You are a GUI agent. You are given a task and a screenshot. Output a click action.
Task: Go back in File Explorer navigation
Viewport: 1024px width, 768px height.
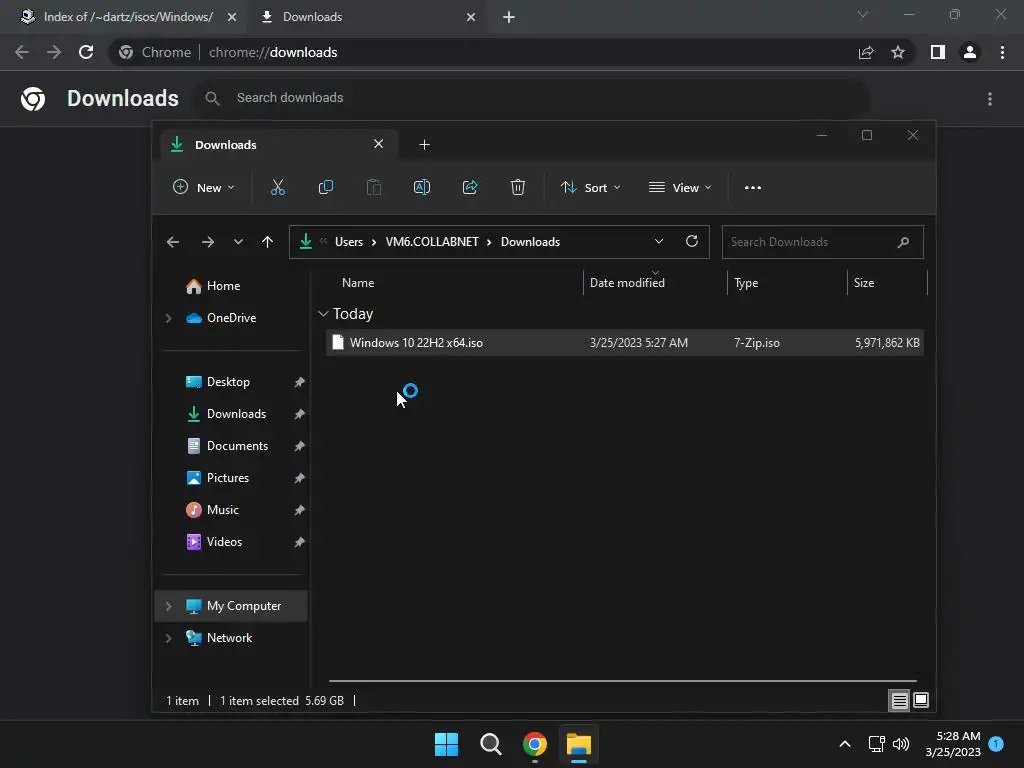(172, 242)
